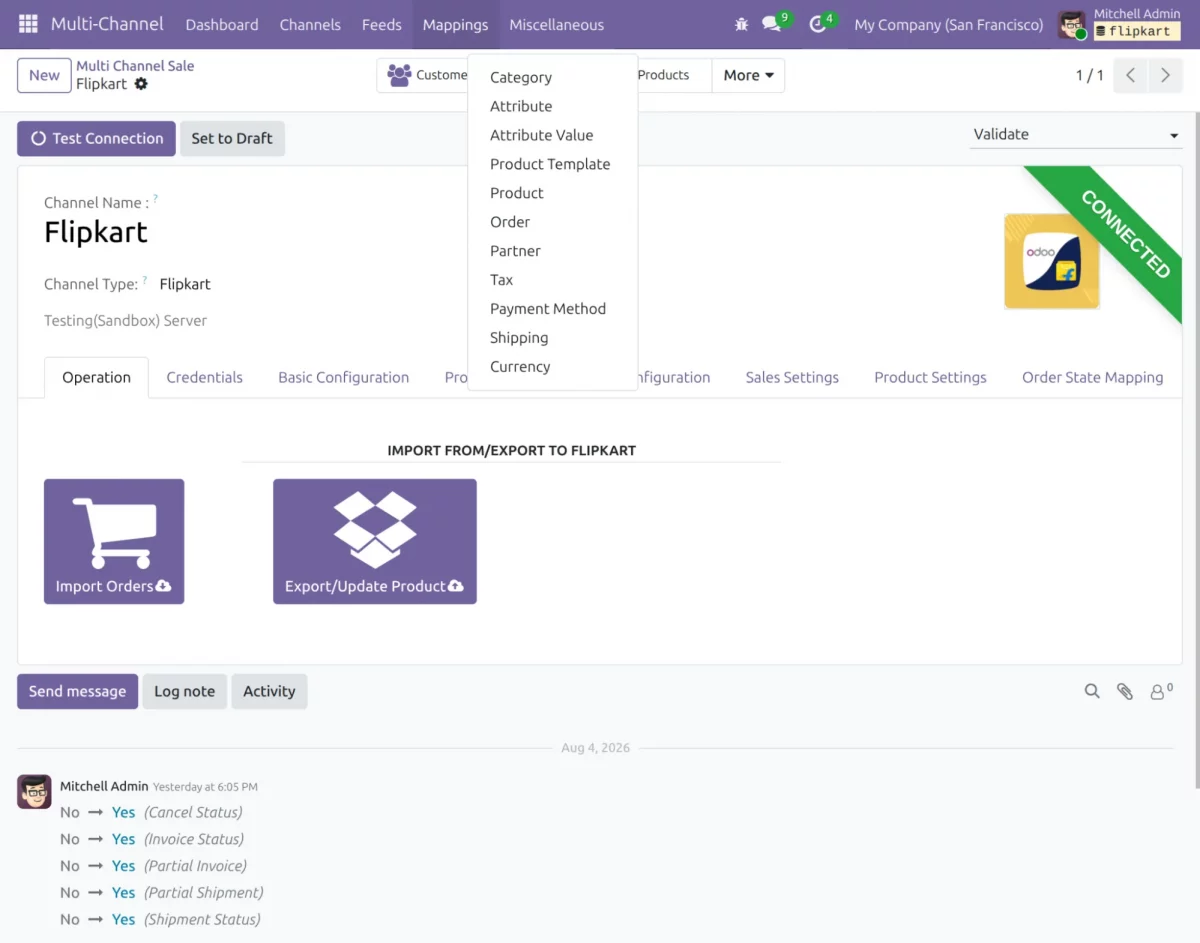Open the Miscellaneous menu
Viewport: 1200px width, 943px height.
point(556,24)
